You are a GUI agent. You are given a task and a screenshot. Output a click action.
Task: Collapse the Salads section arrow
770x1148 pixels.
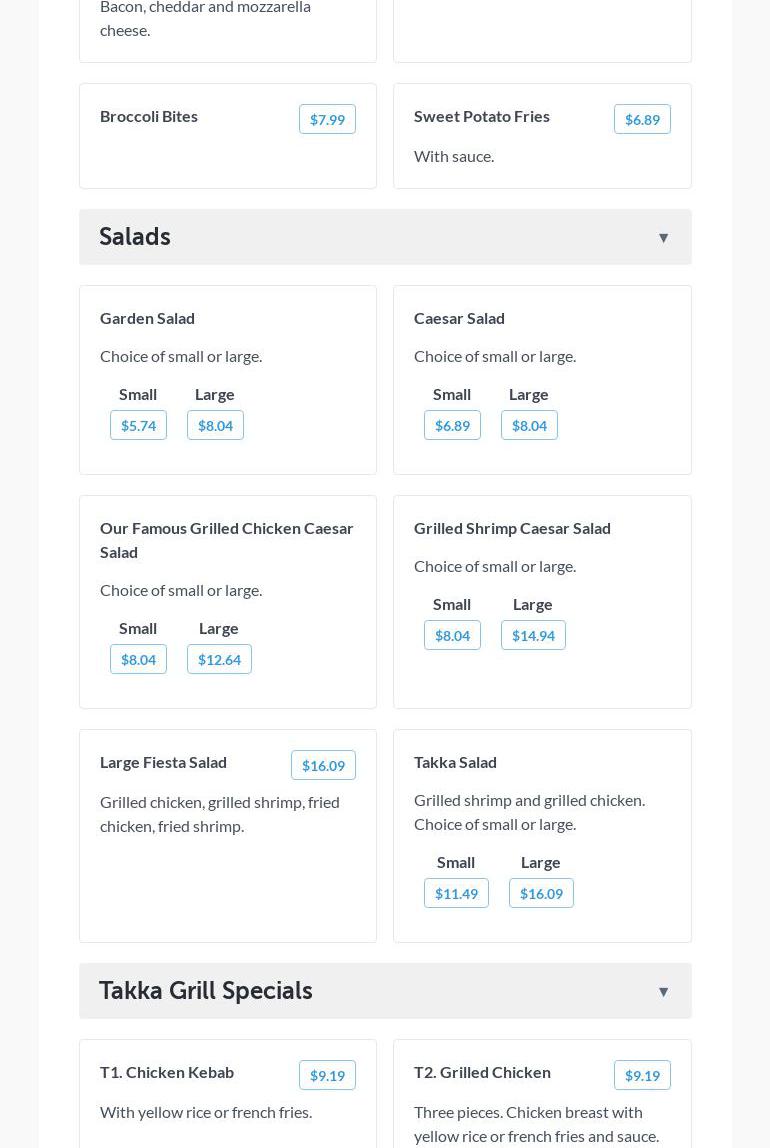663,238
